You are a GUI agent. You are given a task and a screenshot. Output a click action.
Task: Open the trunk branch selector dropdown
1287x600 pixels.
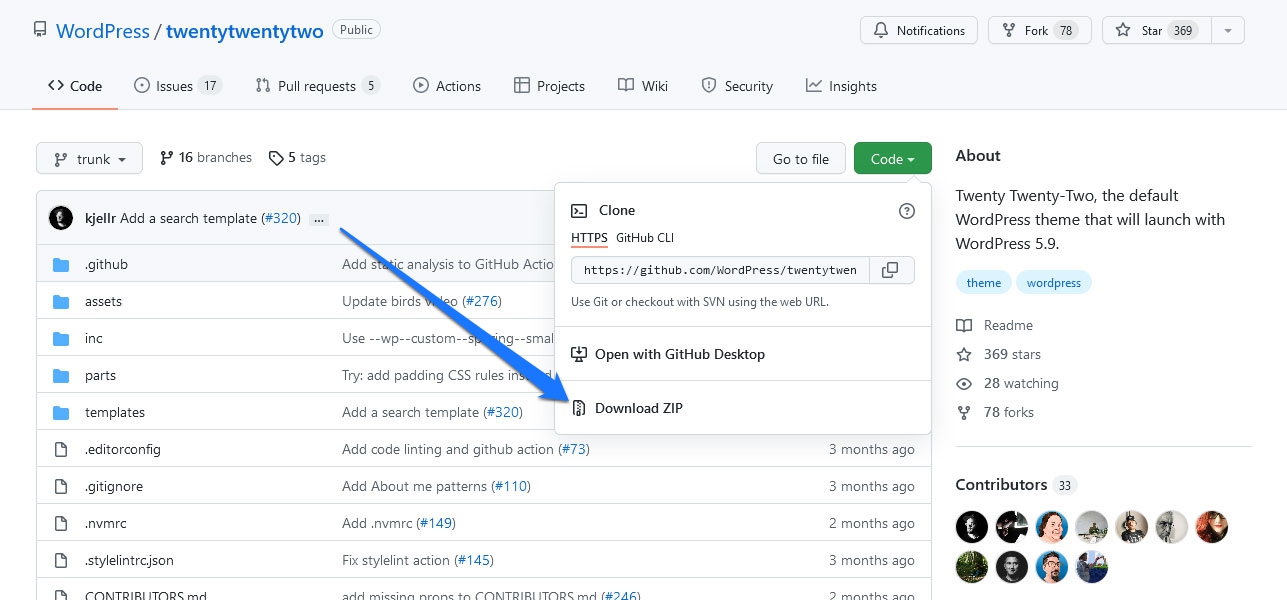coord(90,159)
